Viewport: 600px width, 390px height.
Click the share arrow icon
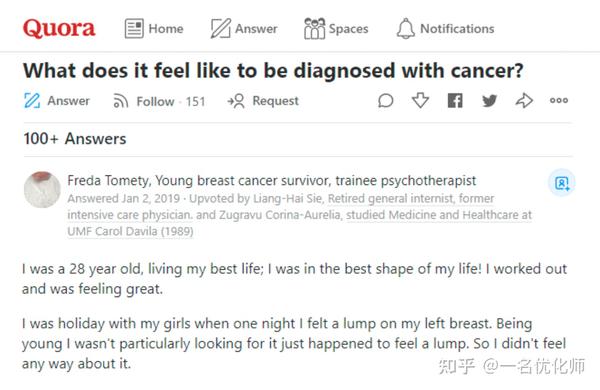pyautogui.click(x=524, y=101)
